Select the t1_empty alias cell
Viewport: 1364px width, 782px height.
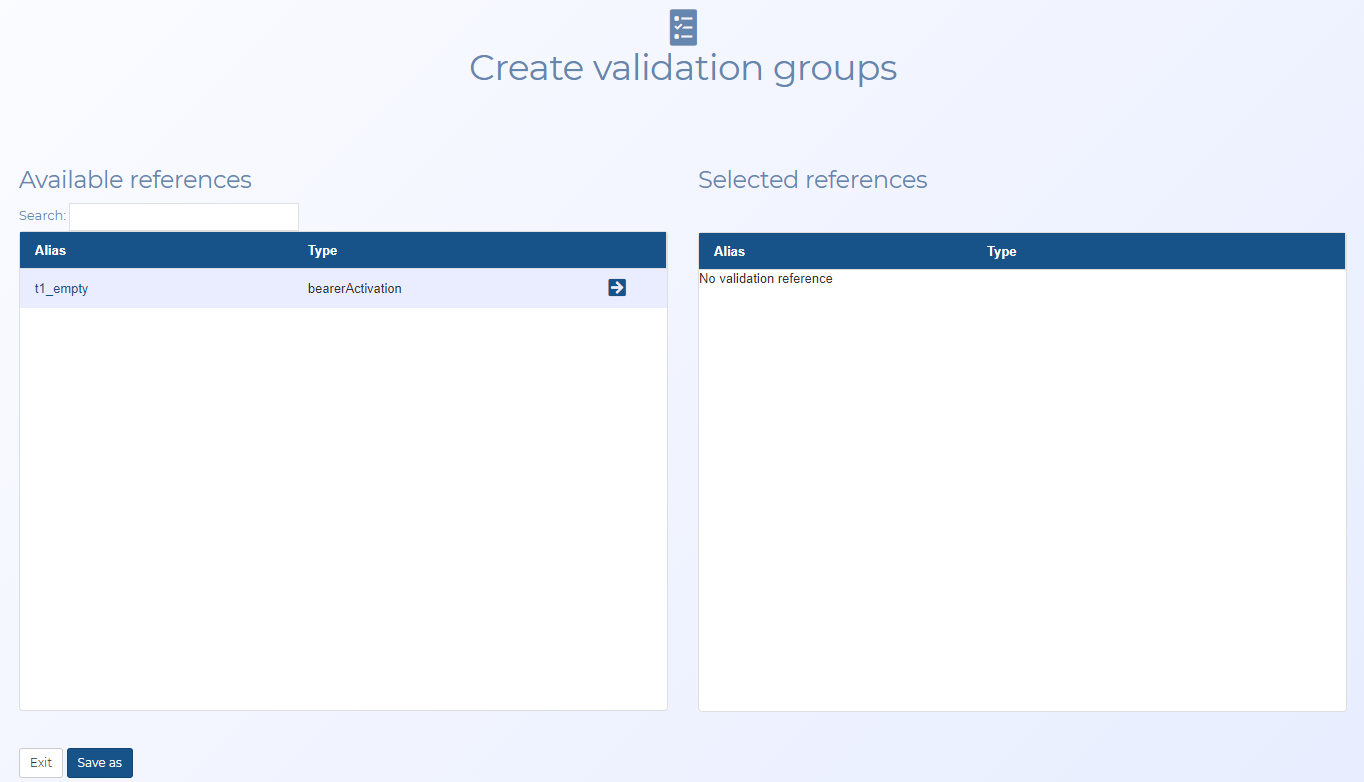pyautogui.click(x=62, y=289)
